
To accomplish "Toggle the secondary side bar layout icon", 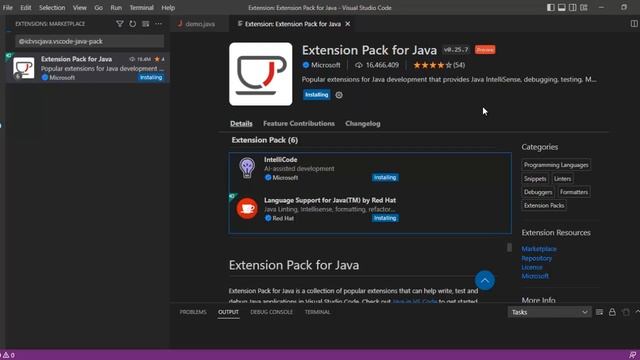I will click(573, 7).
